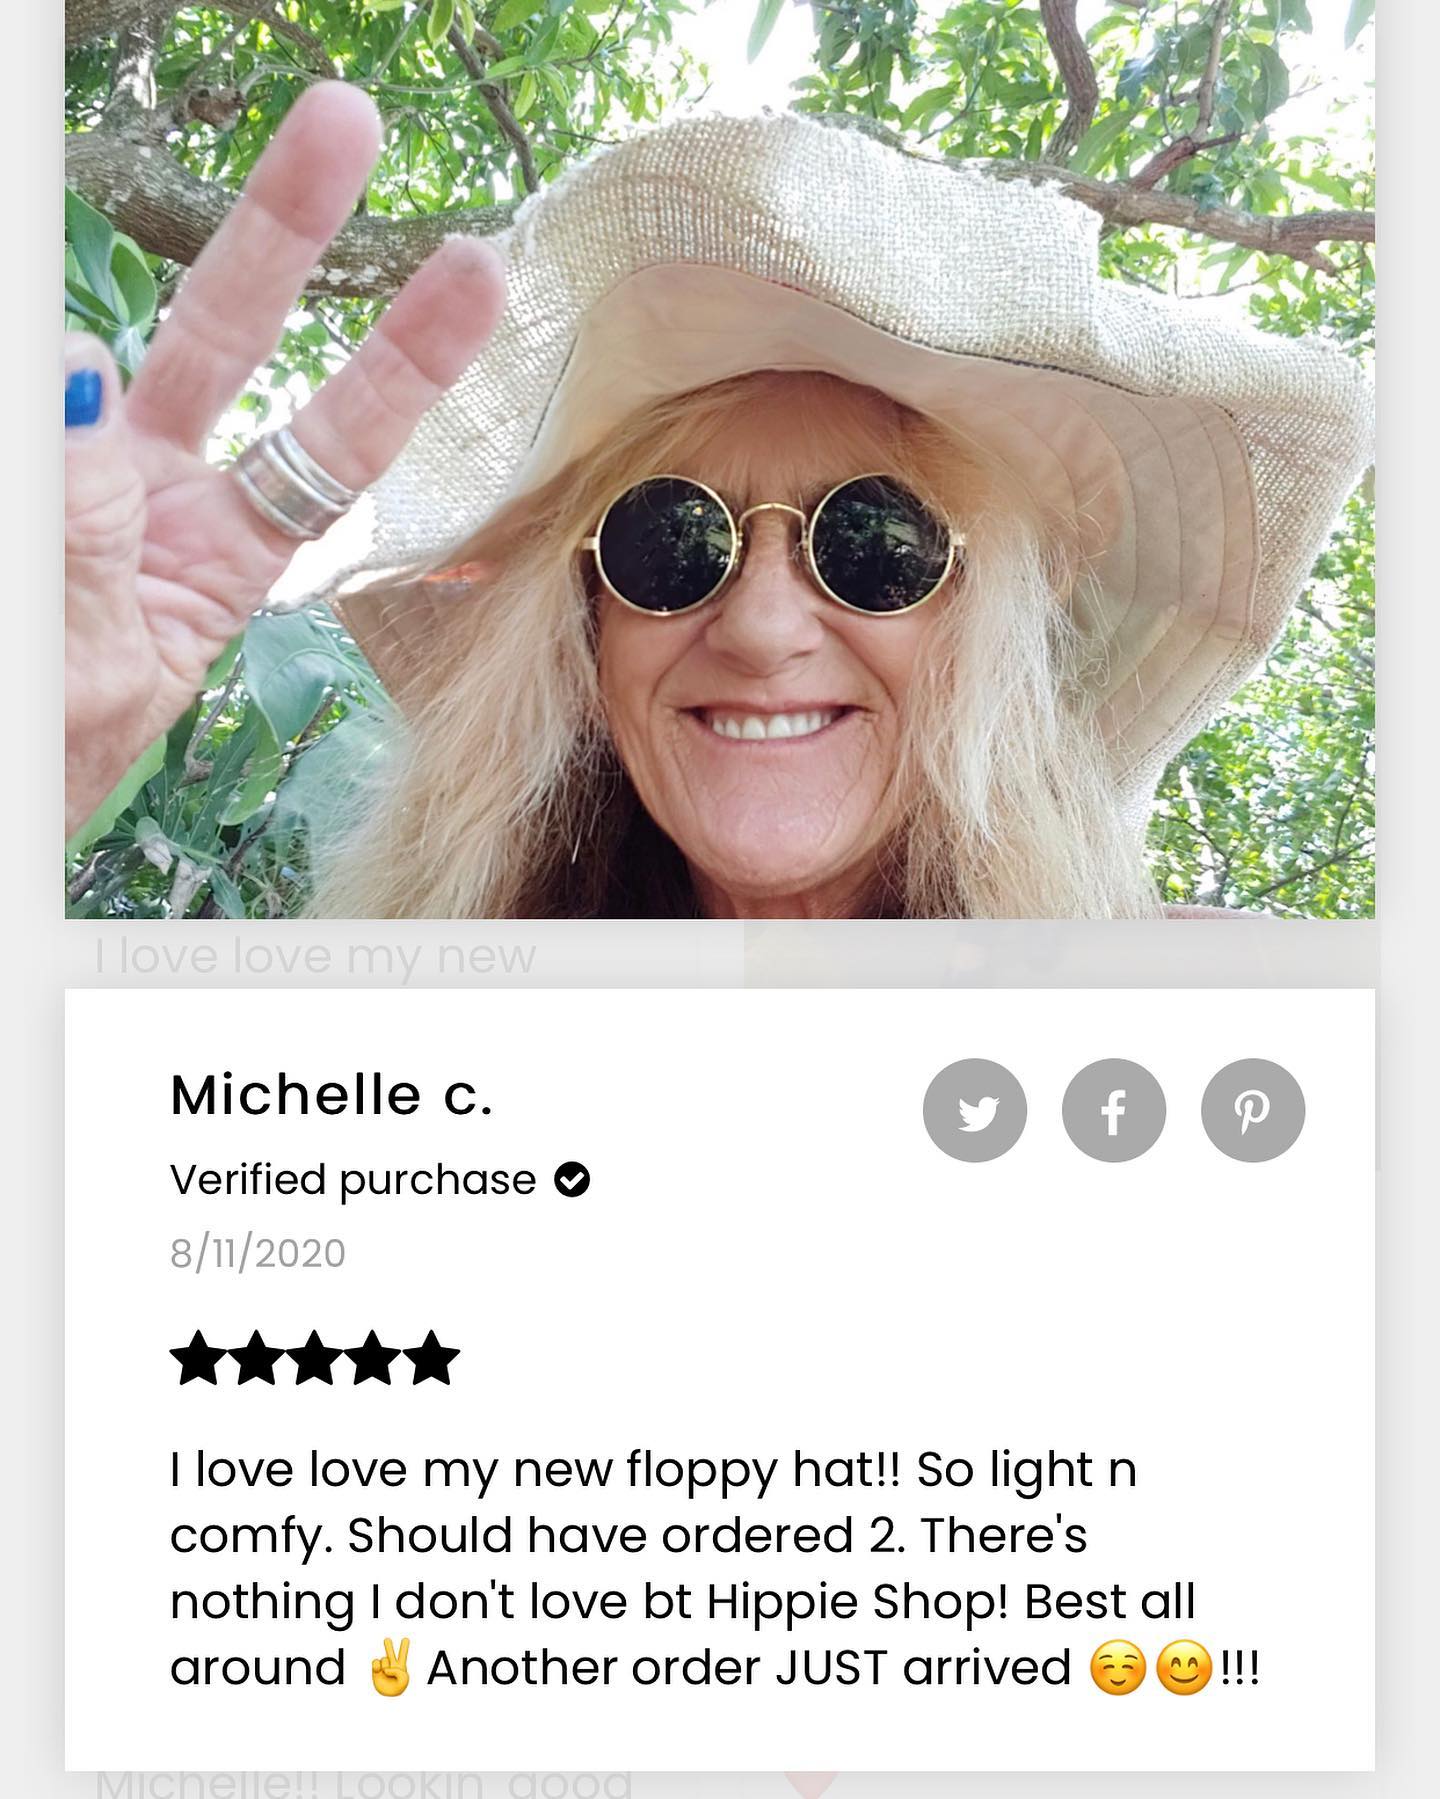Click the faded thumbnail behind review card
The width and height of the screenshot is (1440, 1799).
tap(1060, 953)
